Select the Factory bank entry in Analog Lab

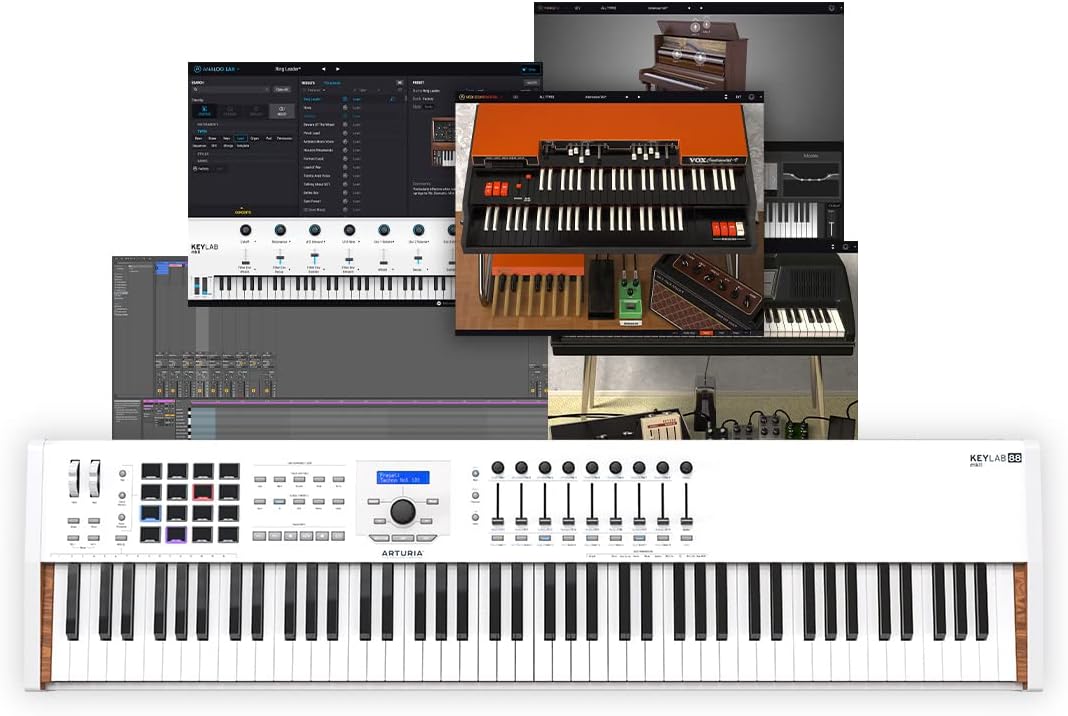pos(202,169)
